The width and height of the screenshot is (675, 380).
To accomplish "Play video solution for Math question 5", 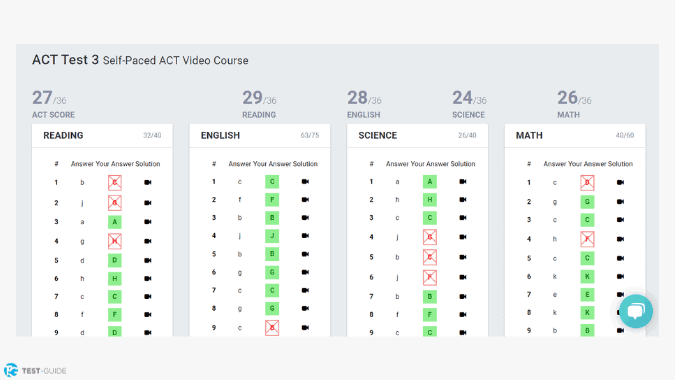I will pyautogui.click(x=620, y=259).
